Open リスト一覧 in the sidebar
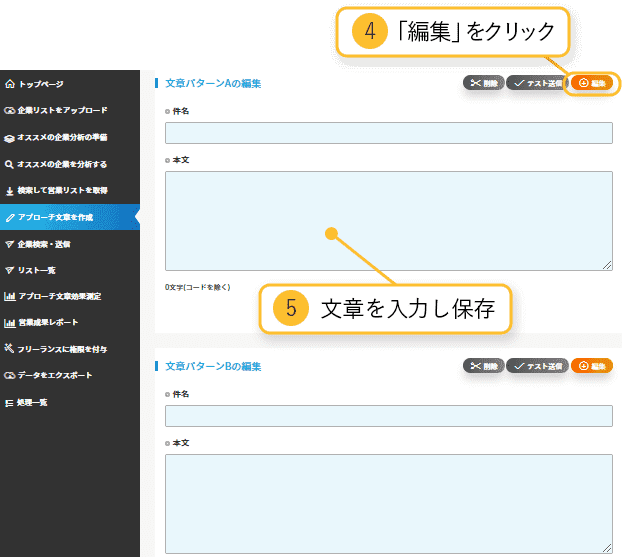622x557 pixels. [x=30, y=271]
